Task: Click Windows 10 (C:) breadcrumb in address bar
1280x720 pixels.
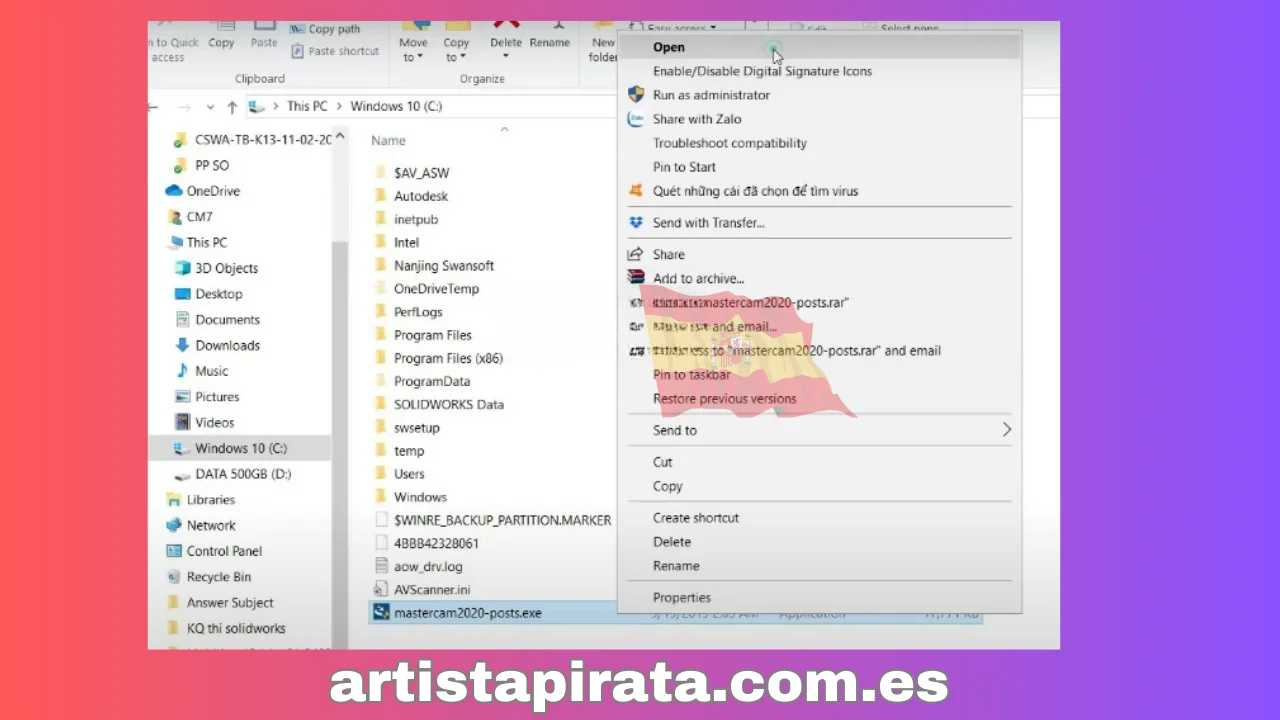Action: tap(396, 106)
